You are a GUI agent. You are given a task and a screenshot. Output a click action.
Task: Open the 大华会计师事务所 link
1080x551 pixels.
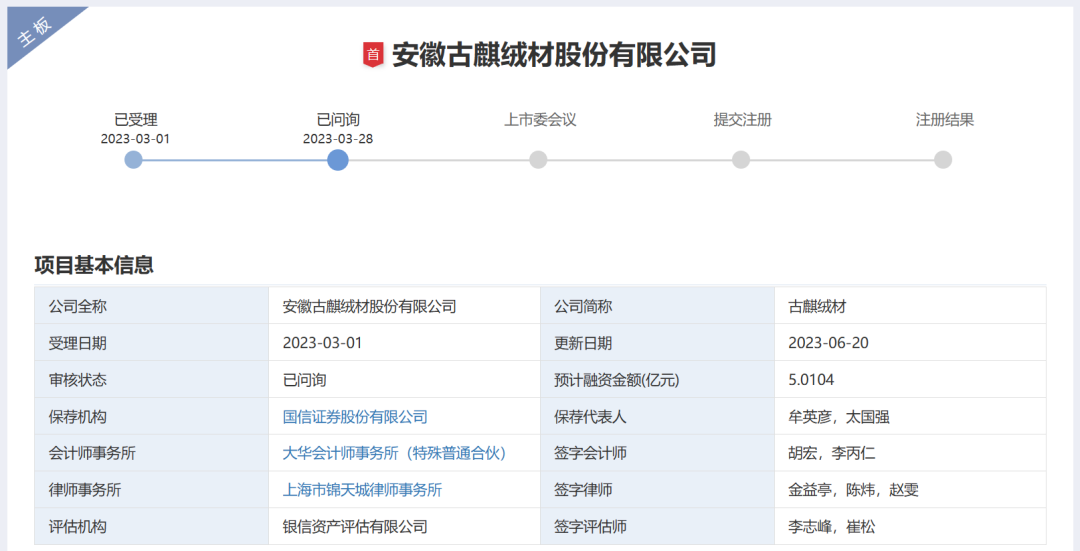(x=394, y=453)
